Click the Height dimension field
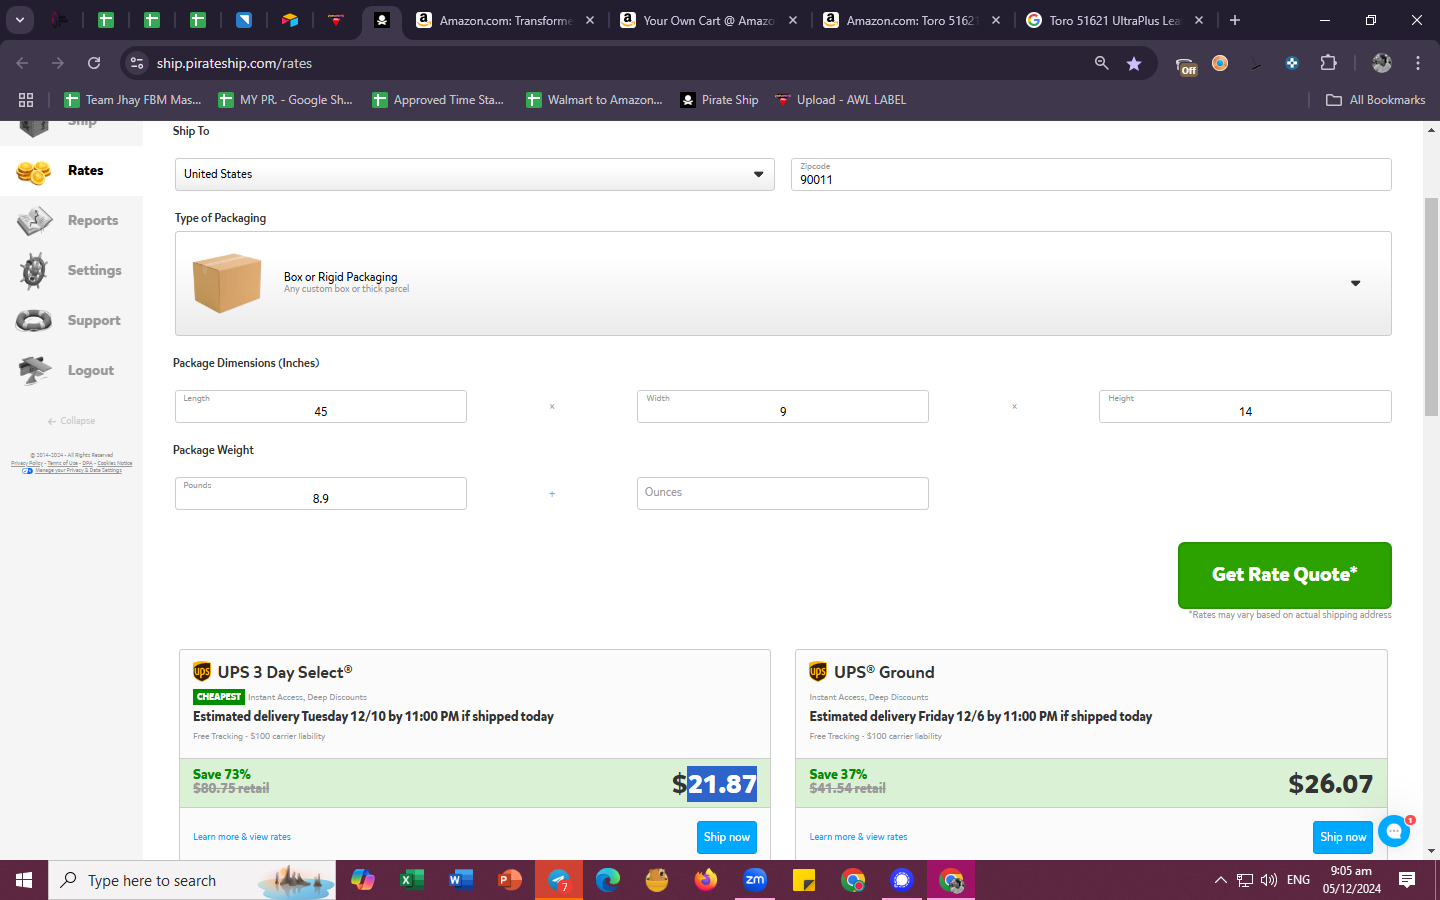Screen dimensions: 1440x900 1245,406
